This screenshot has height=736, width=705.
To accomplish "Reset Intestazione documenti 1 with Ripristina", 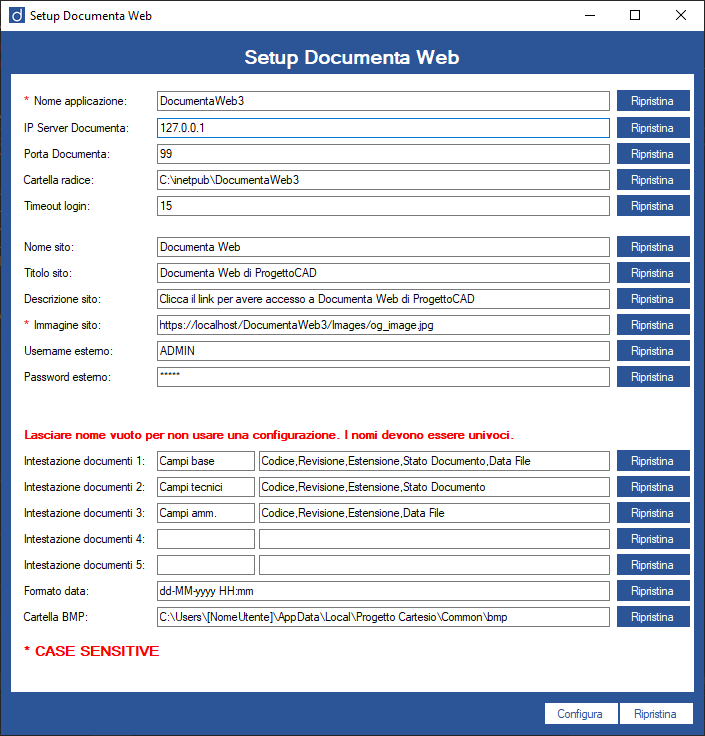I will pyautogui.click(x=653, y=461).
